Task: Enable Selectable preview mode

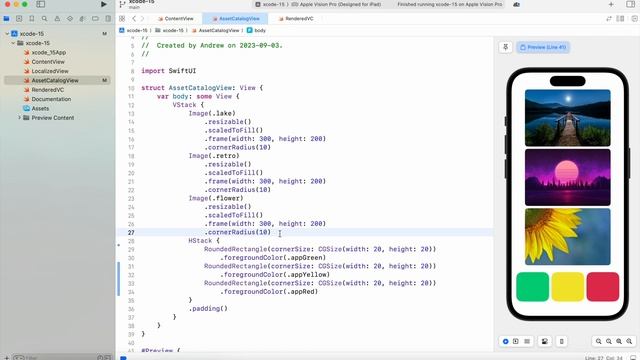Action: tap(516, 342)
